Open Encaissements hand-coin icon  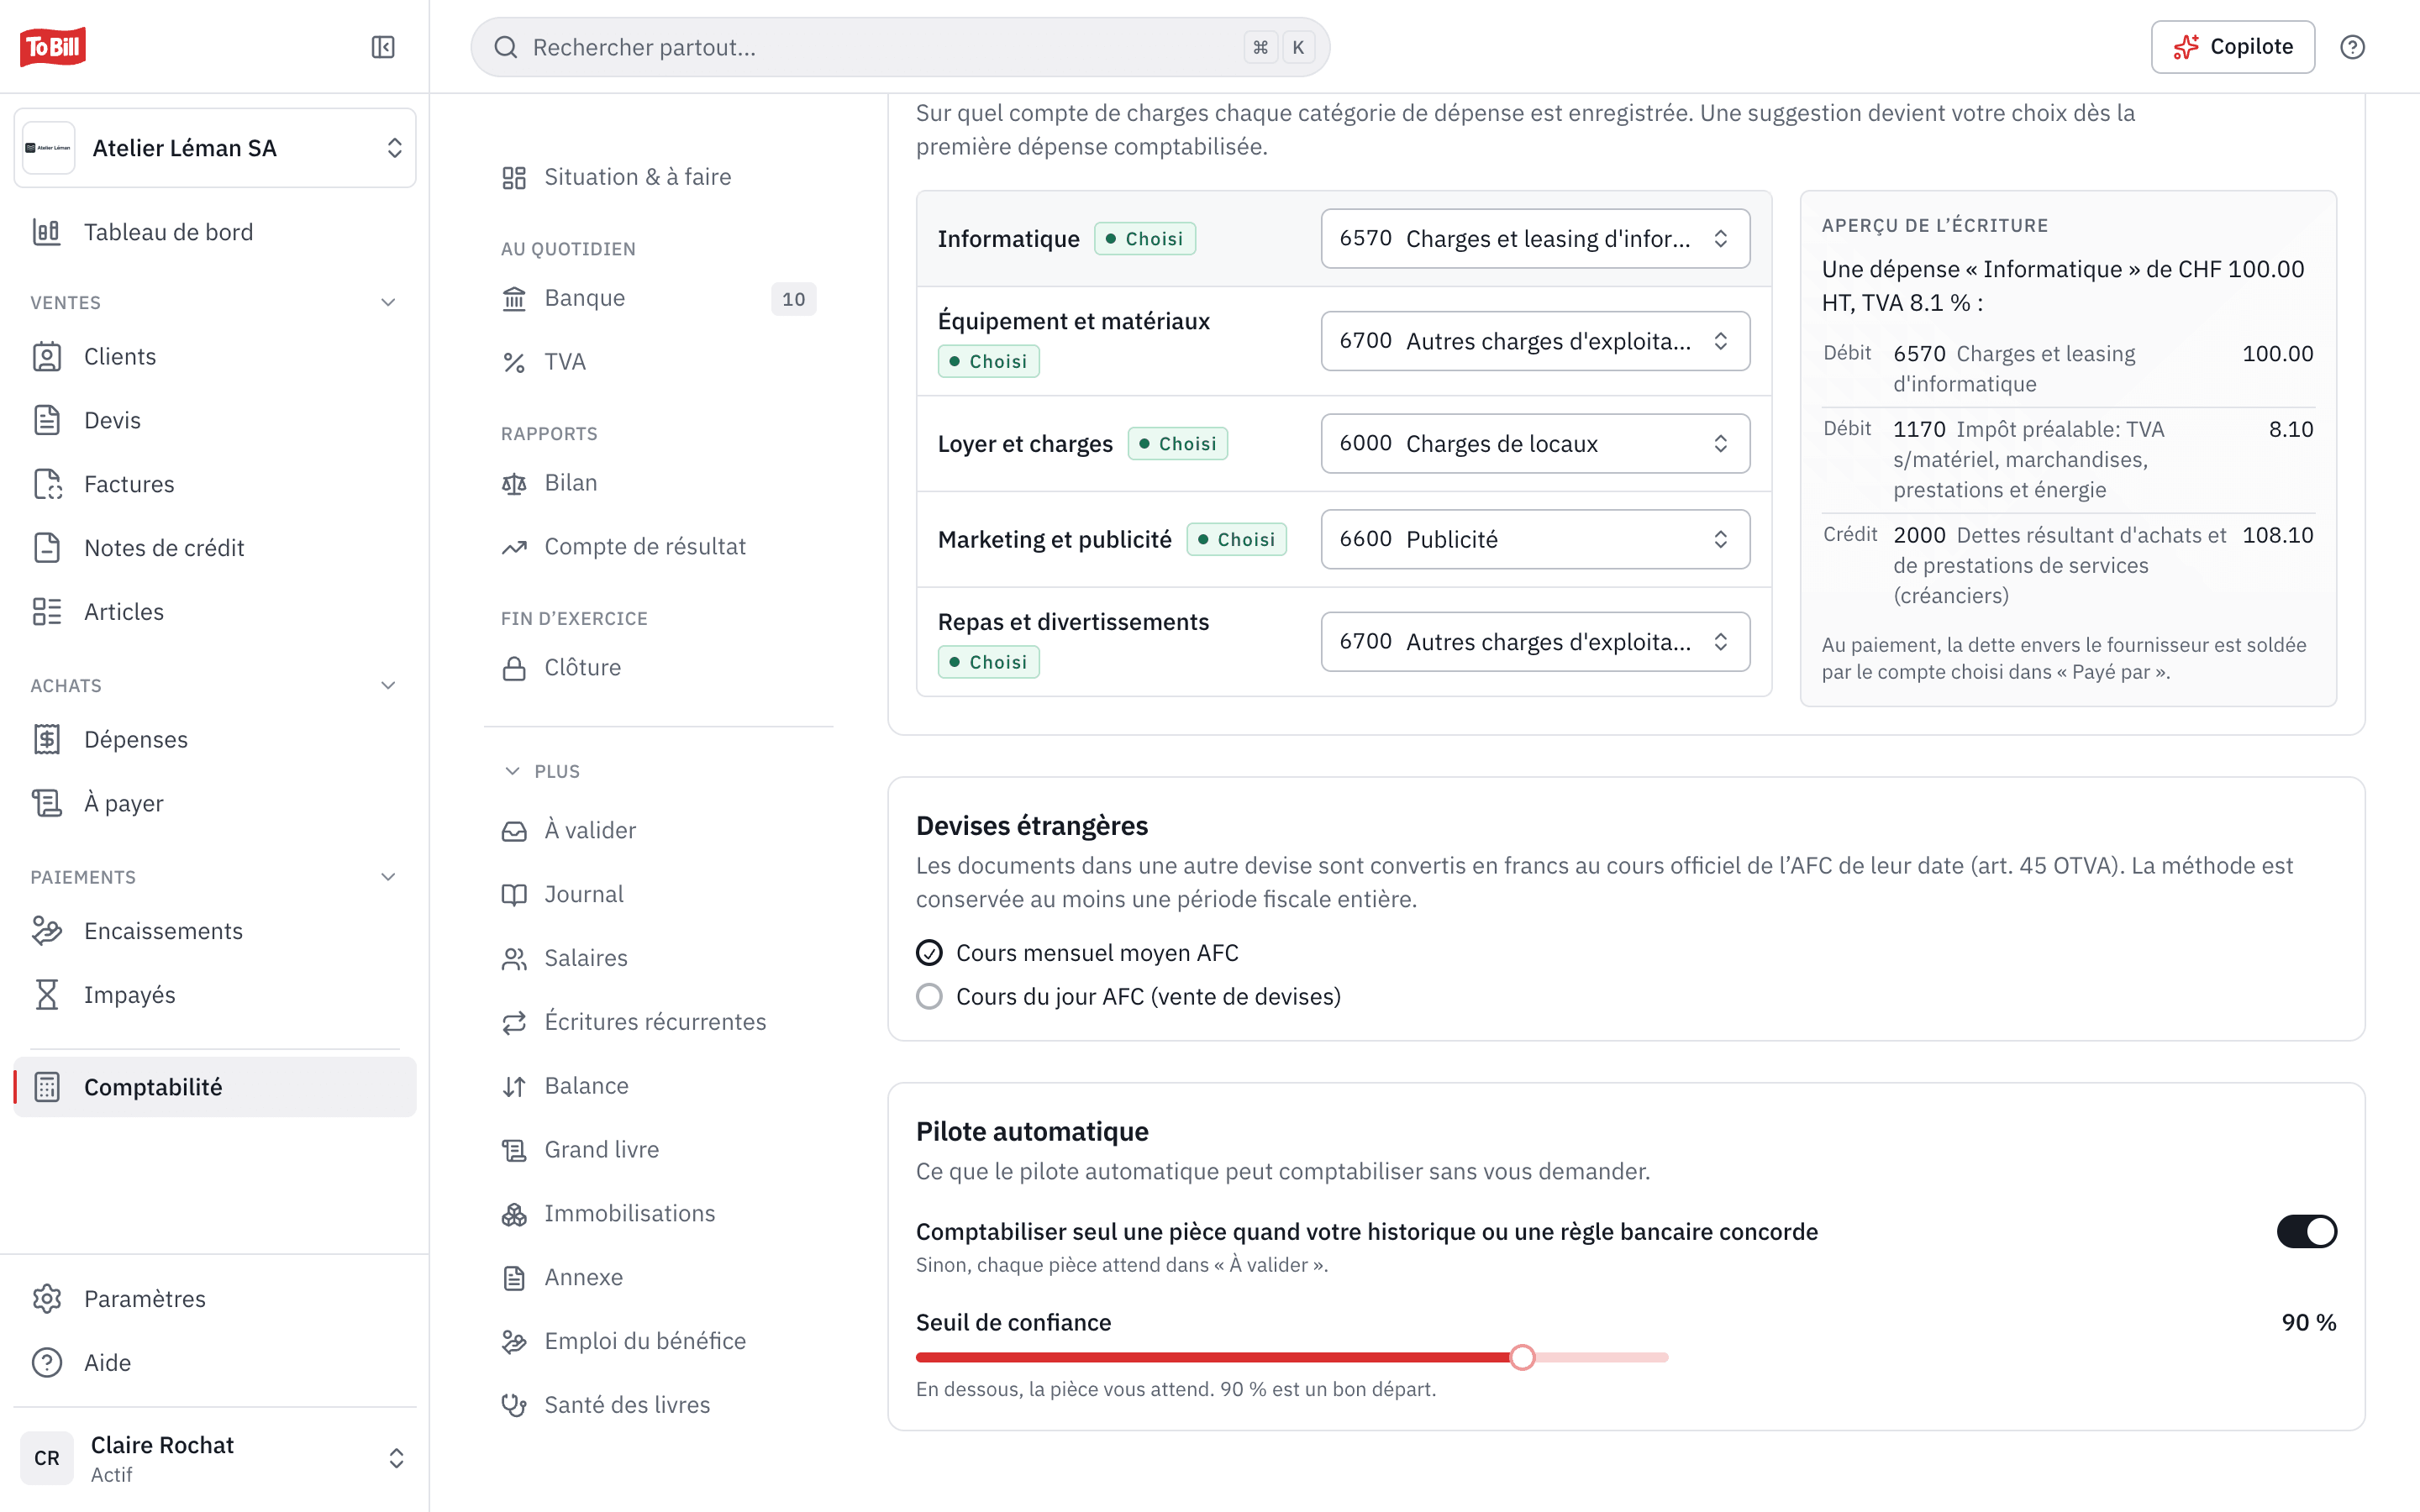(x=47, y=931)
